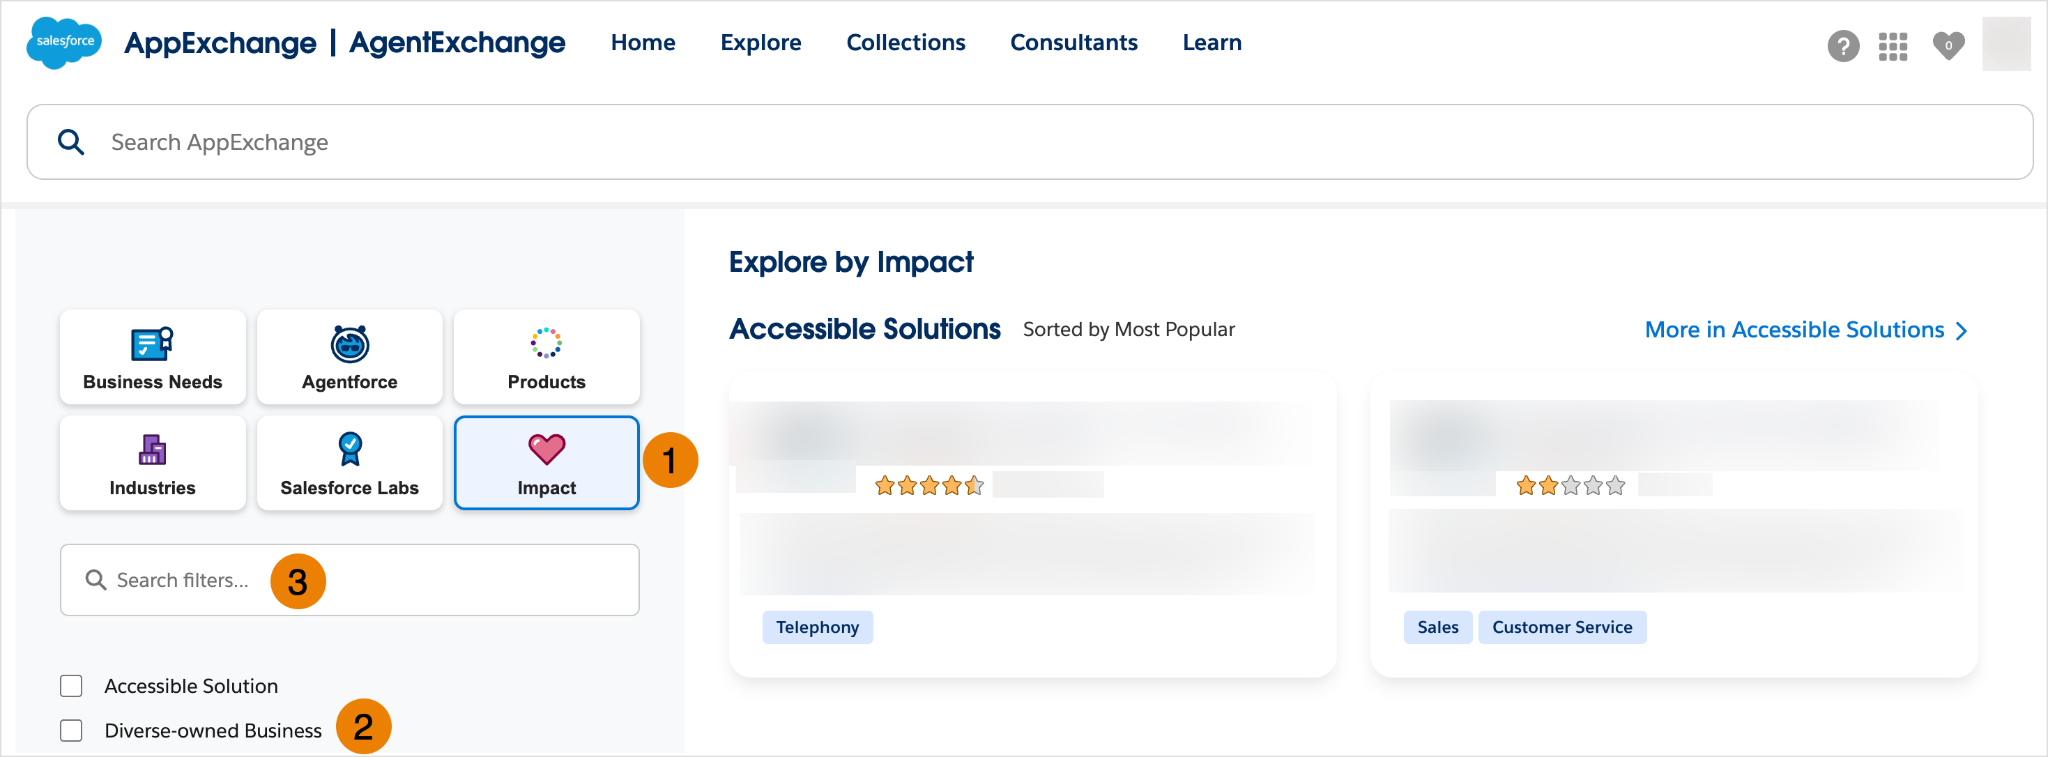Check the Diverse-owned Business filter
Screen dimensions: 2048x757
point(71,731)
